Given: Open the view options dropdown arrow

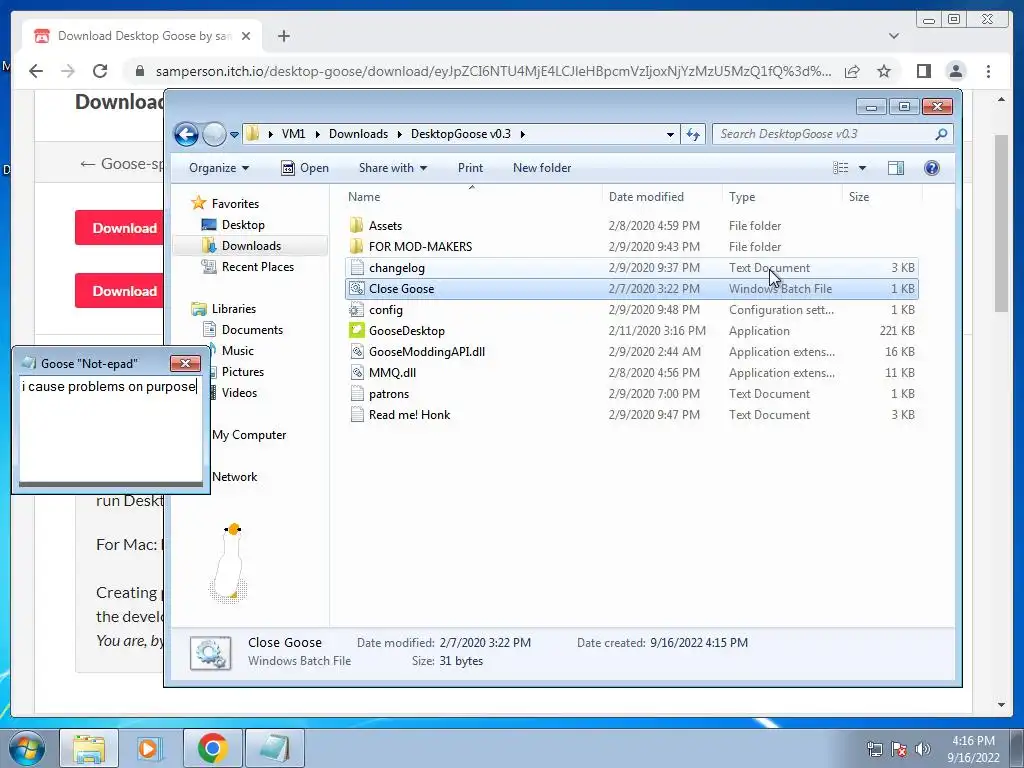Looking at the screenshot, I should point(862,168).
